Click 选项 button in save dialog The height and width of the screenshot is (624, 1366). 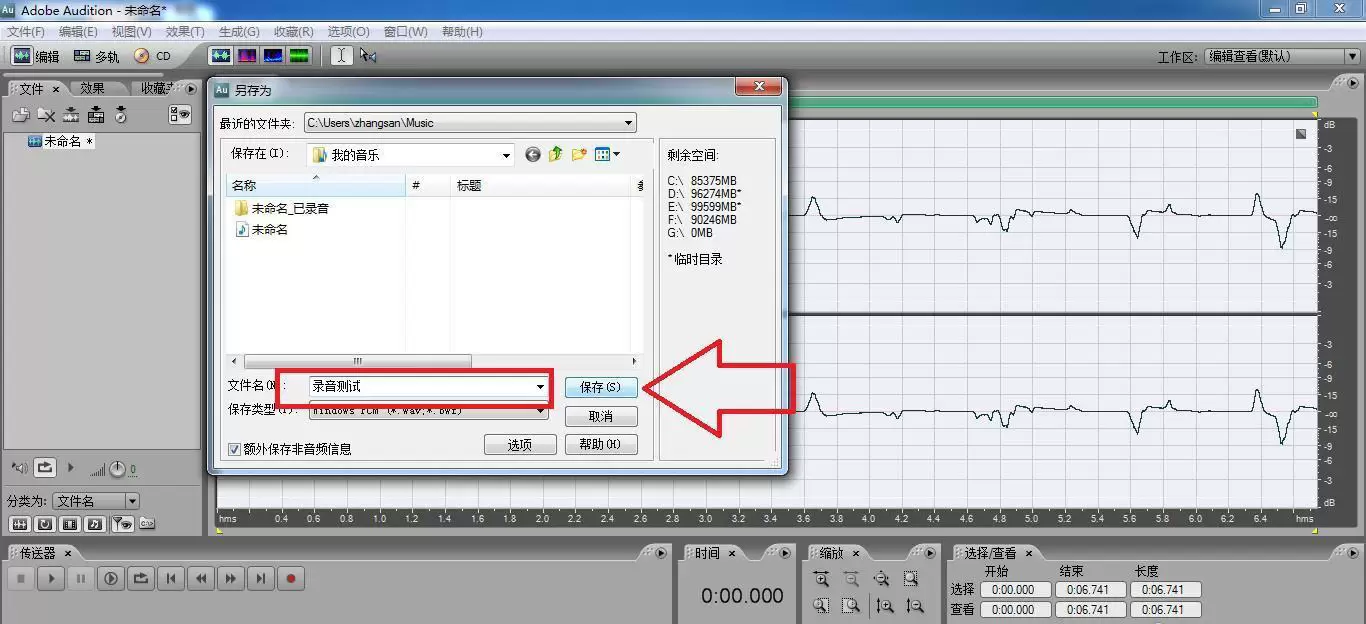520,445
